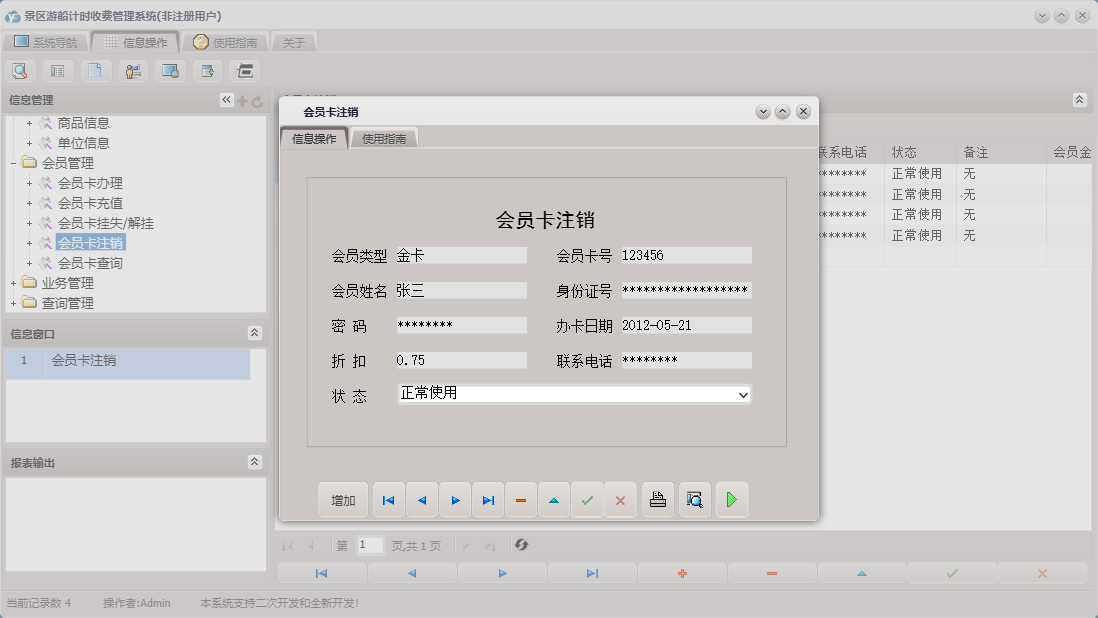Collapse the 信息管理 panel with double arrows

tap(226, 99)
